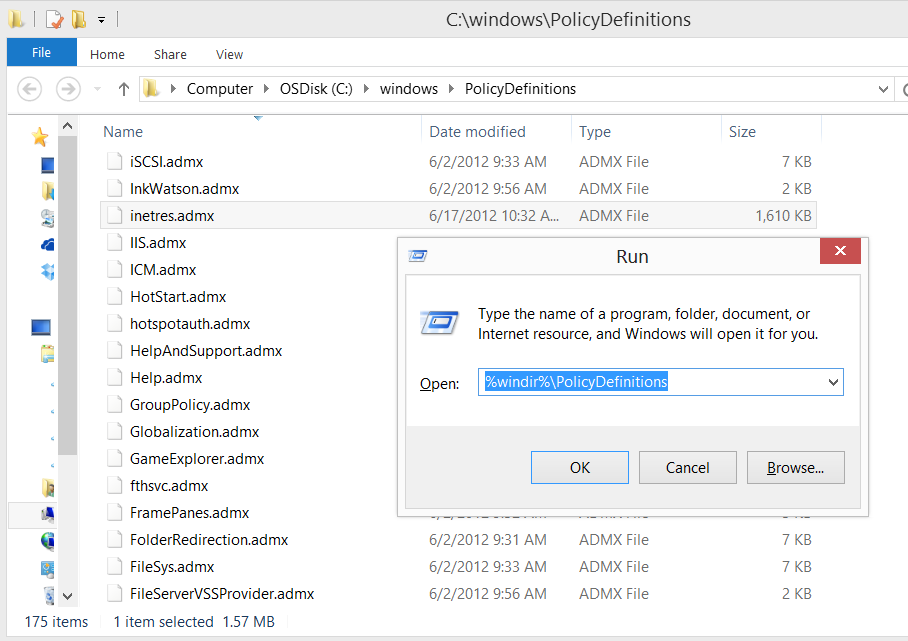This screenshot has width=908, height=641.
Task: Switch to the Share ribbon tab
Action: 170,54
